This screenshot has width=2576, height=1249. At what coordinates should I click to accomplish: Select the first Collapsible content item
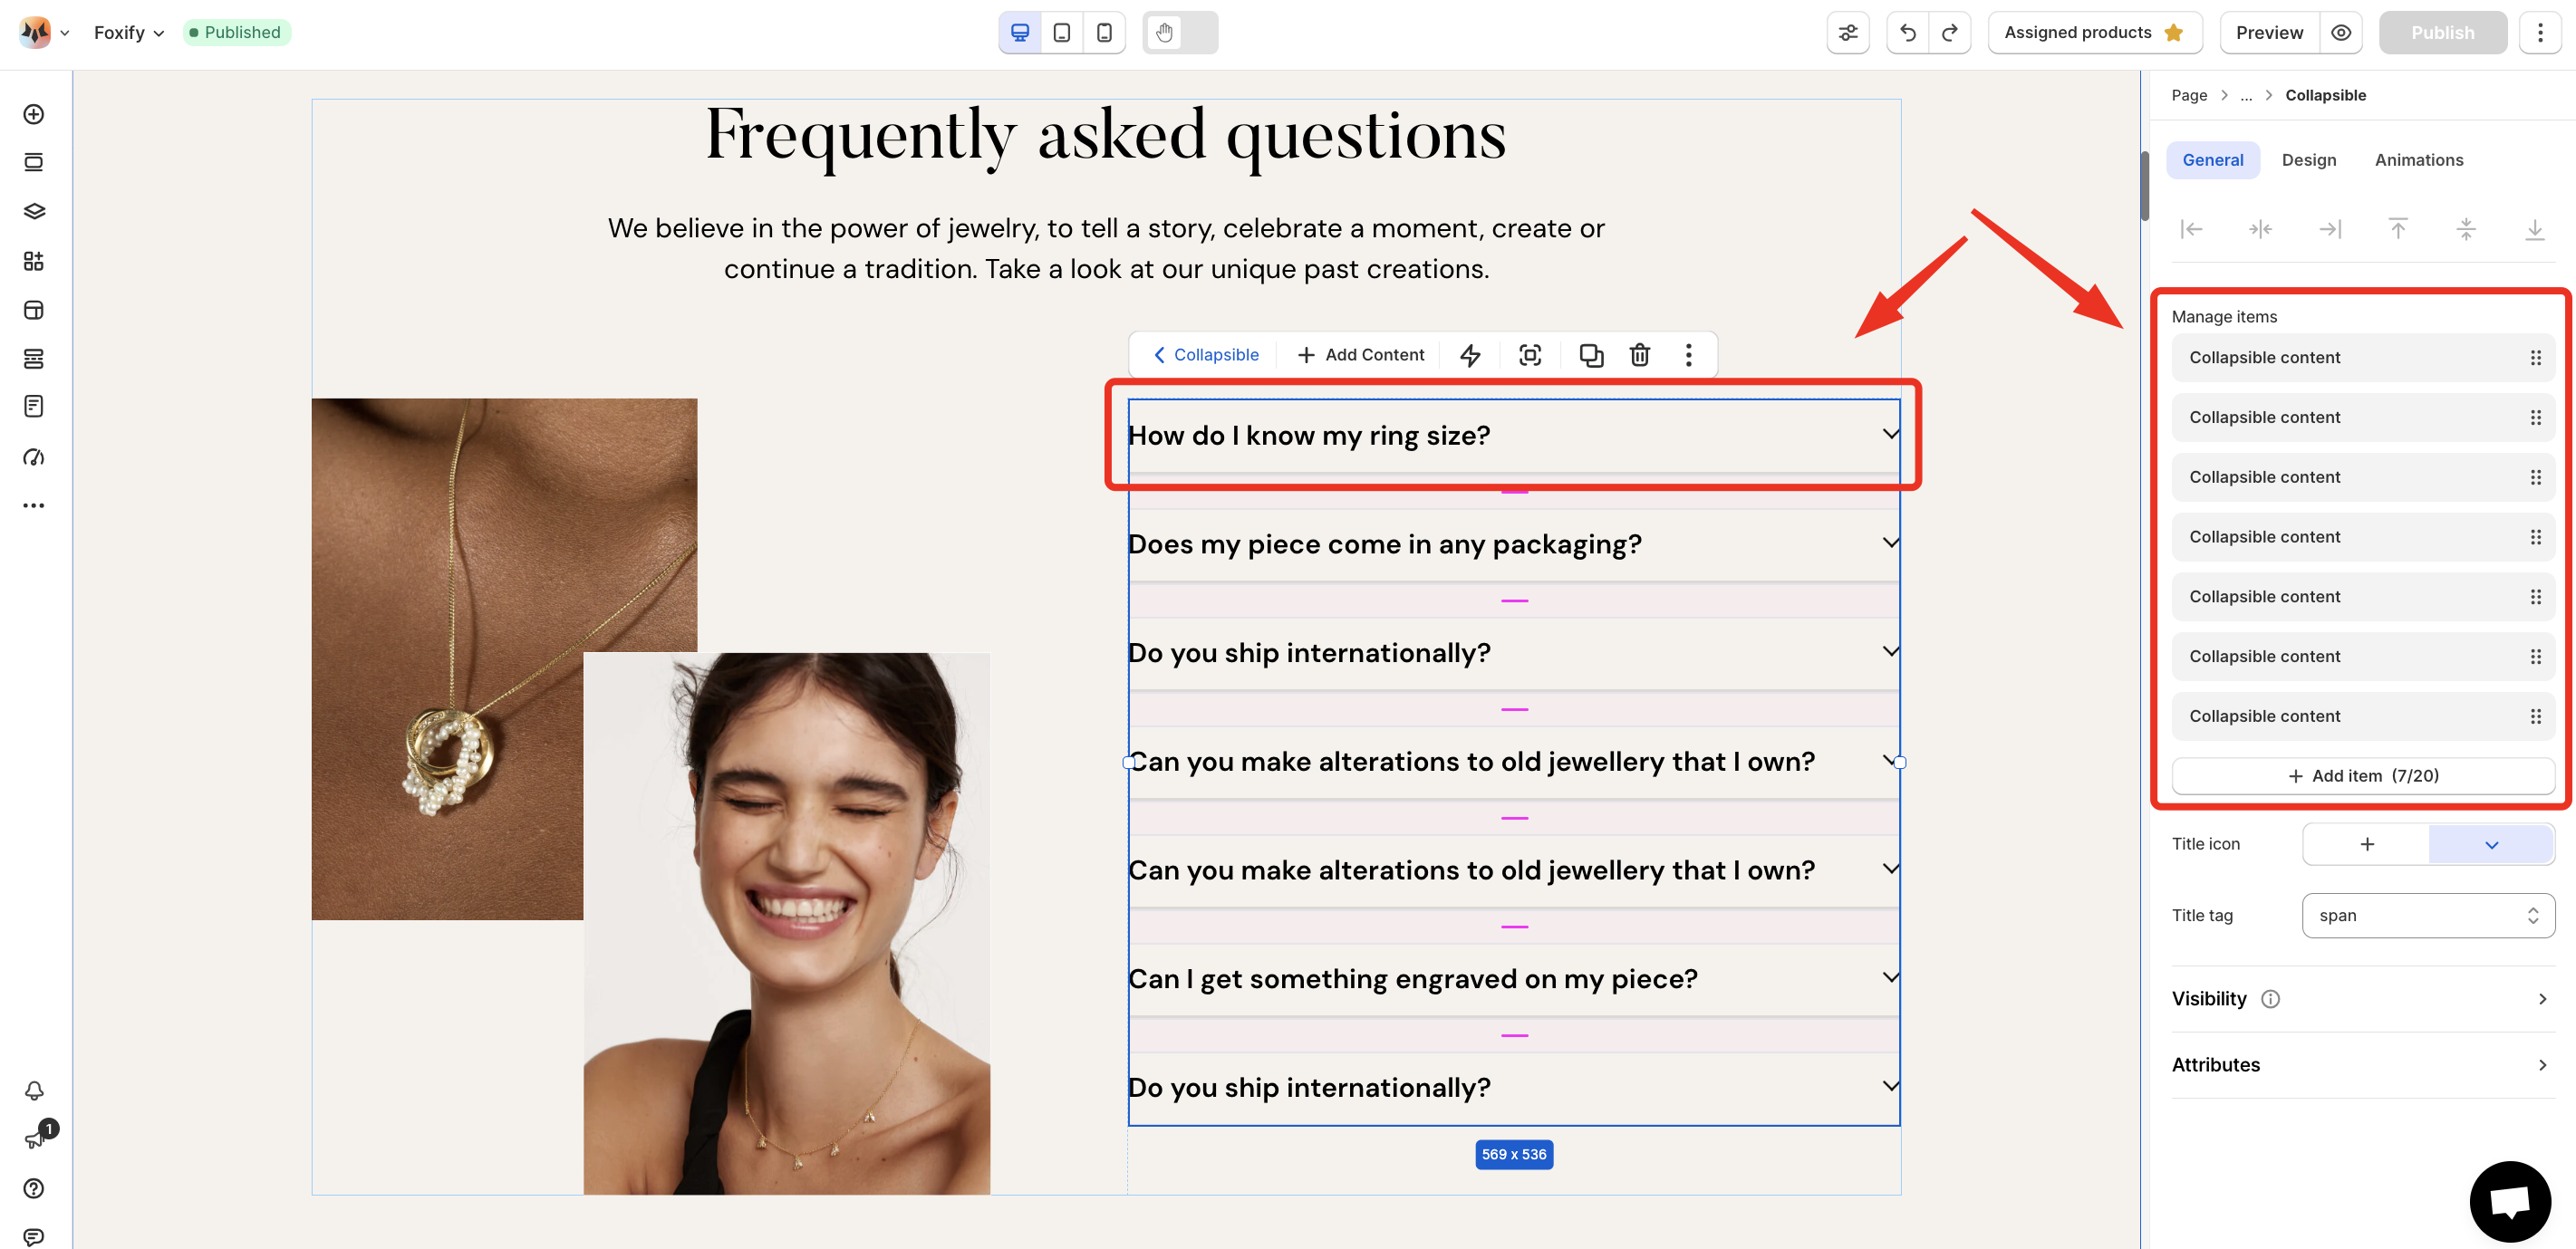2362,358
